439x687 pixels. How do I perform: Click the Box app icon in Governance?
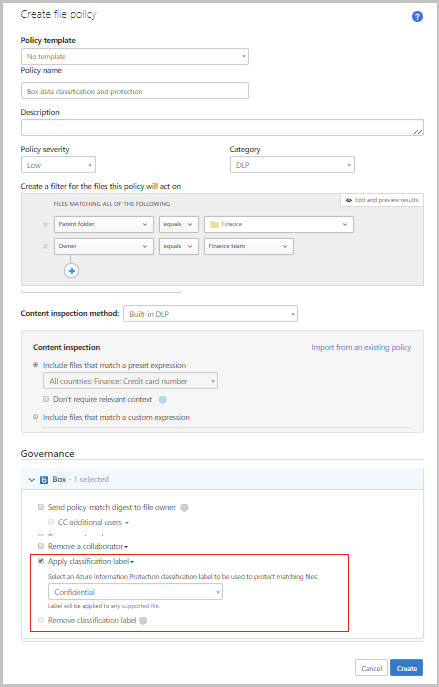click(x=44, y=480)
